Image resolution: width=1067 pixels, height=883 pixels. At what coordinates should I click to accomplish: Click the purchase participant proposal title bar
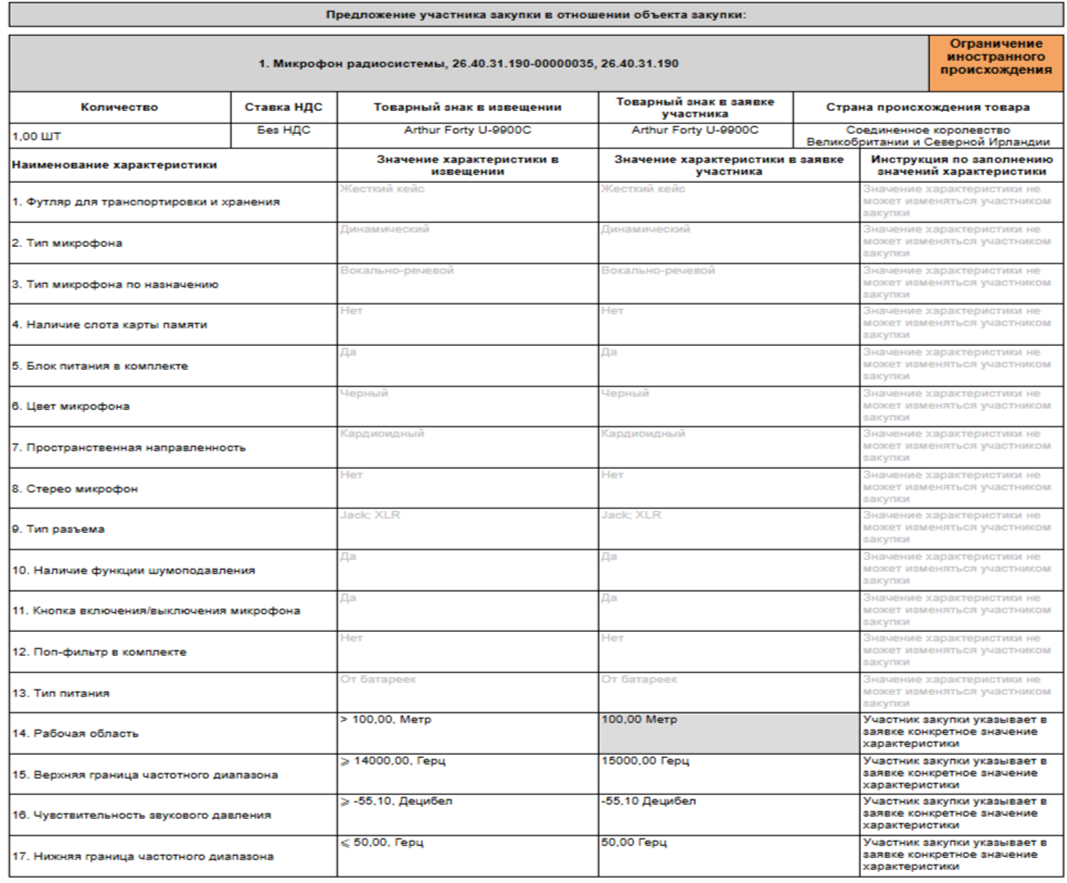(x=536, y=15)
